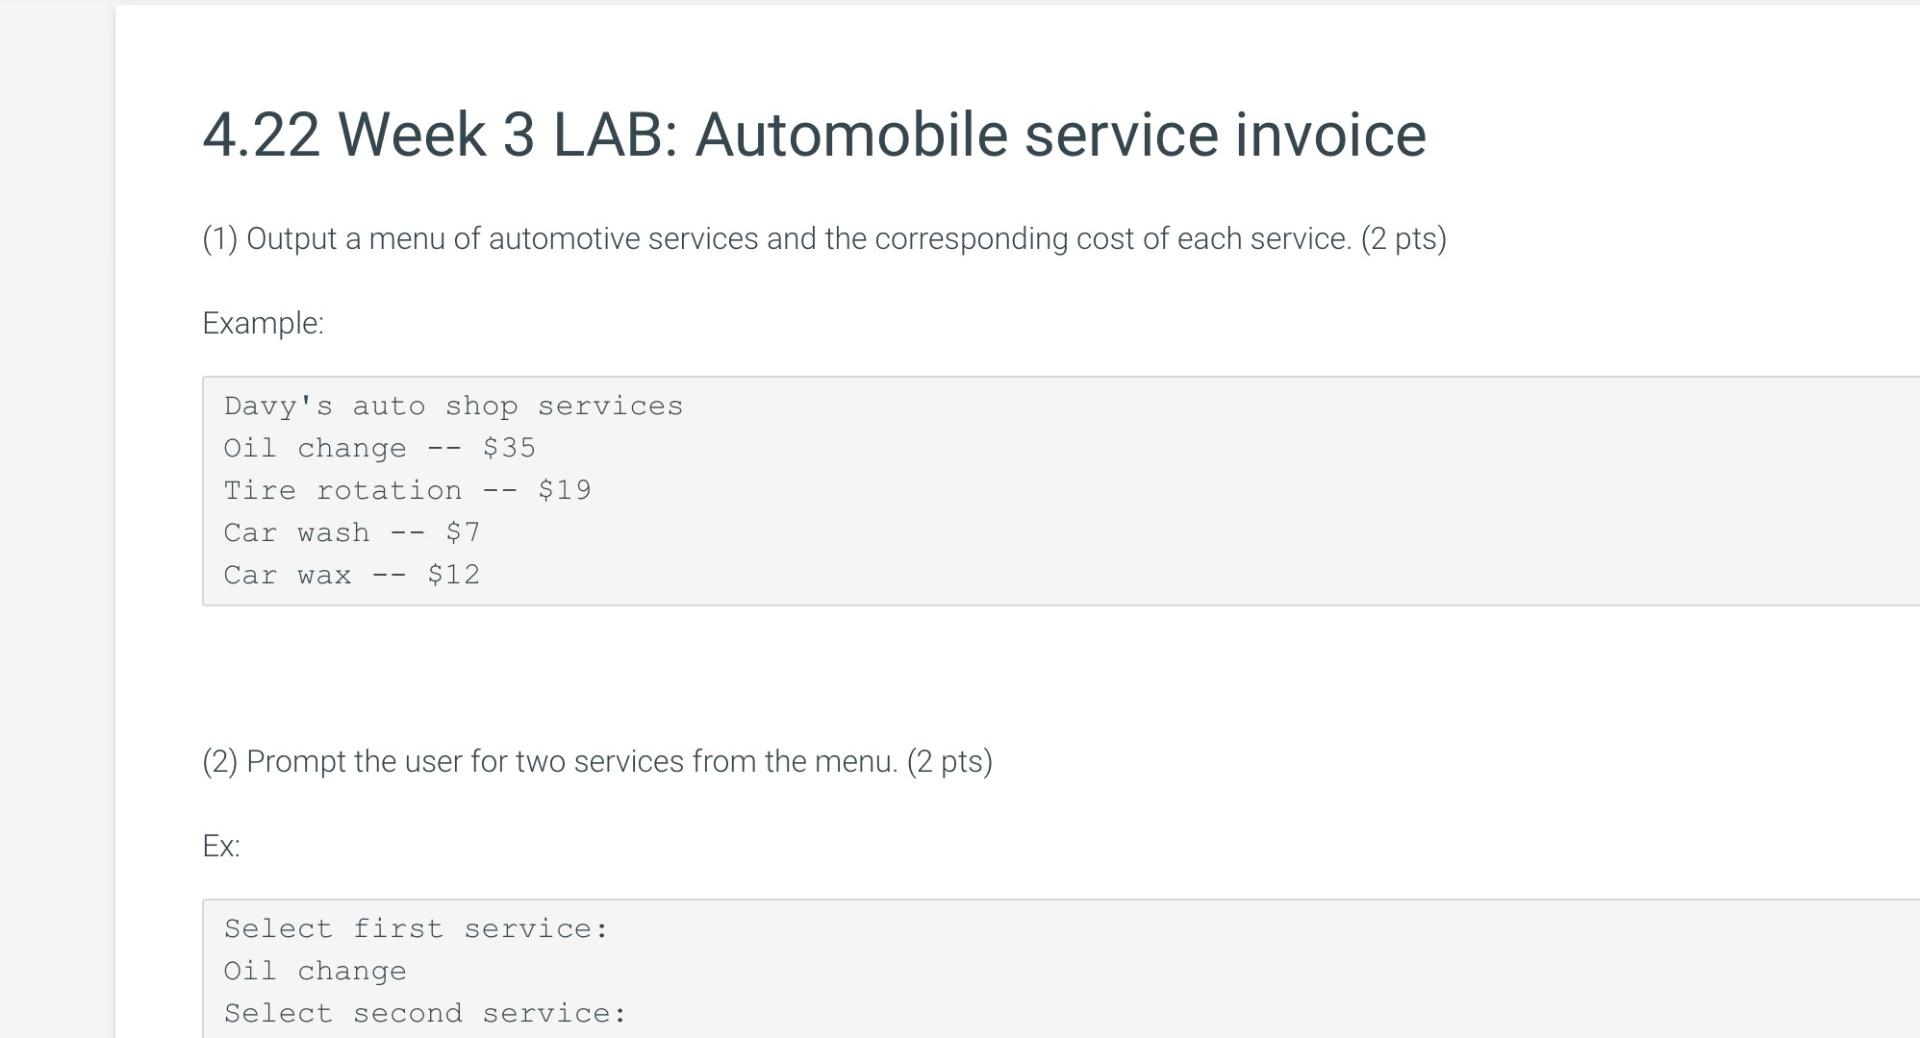
Task: Click the $12 price for Car wax
Action: coord(453,575)
